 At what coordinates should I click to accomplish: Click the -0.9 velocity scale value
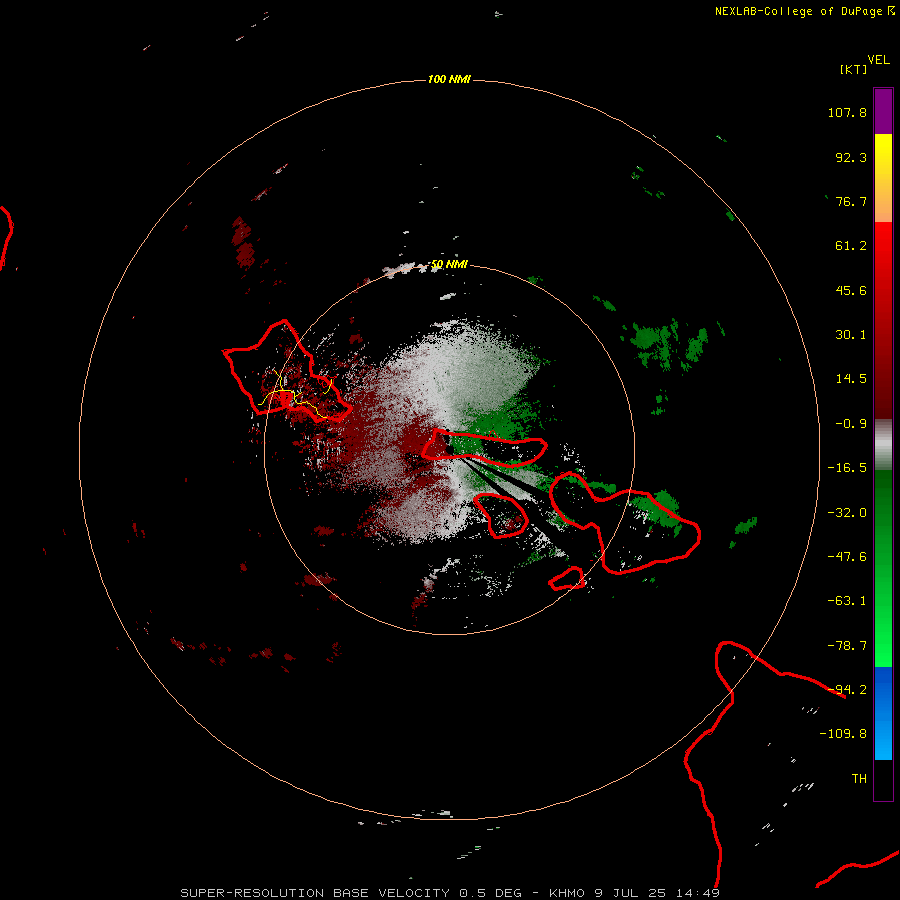tap(851, 424)
